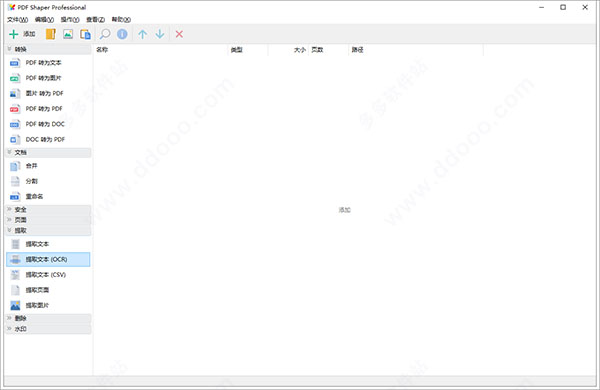Minimize the PDF Shaper window

[x=541, y=7]
